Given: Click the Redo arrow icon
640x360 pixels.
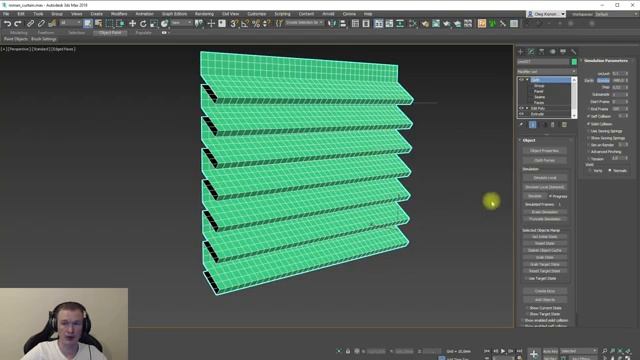Looking at the screenshot, I should [x=18, y=24].
